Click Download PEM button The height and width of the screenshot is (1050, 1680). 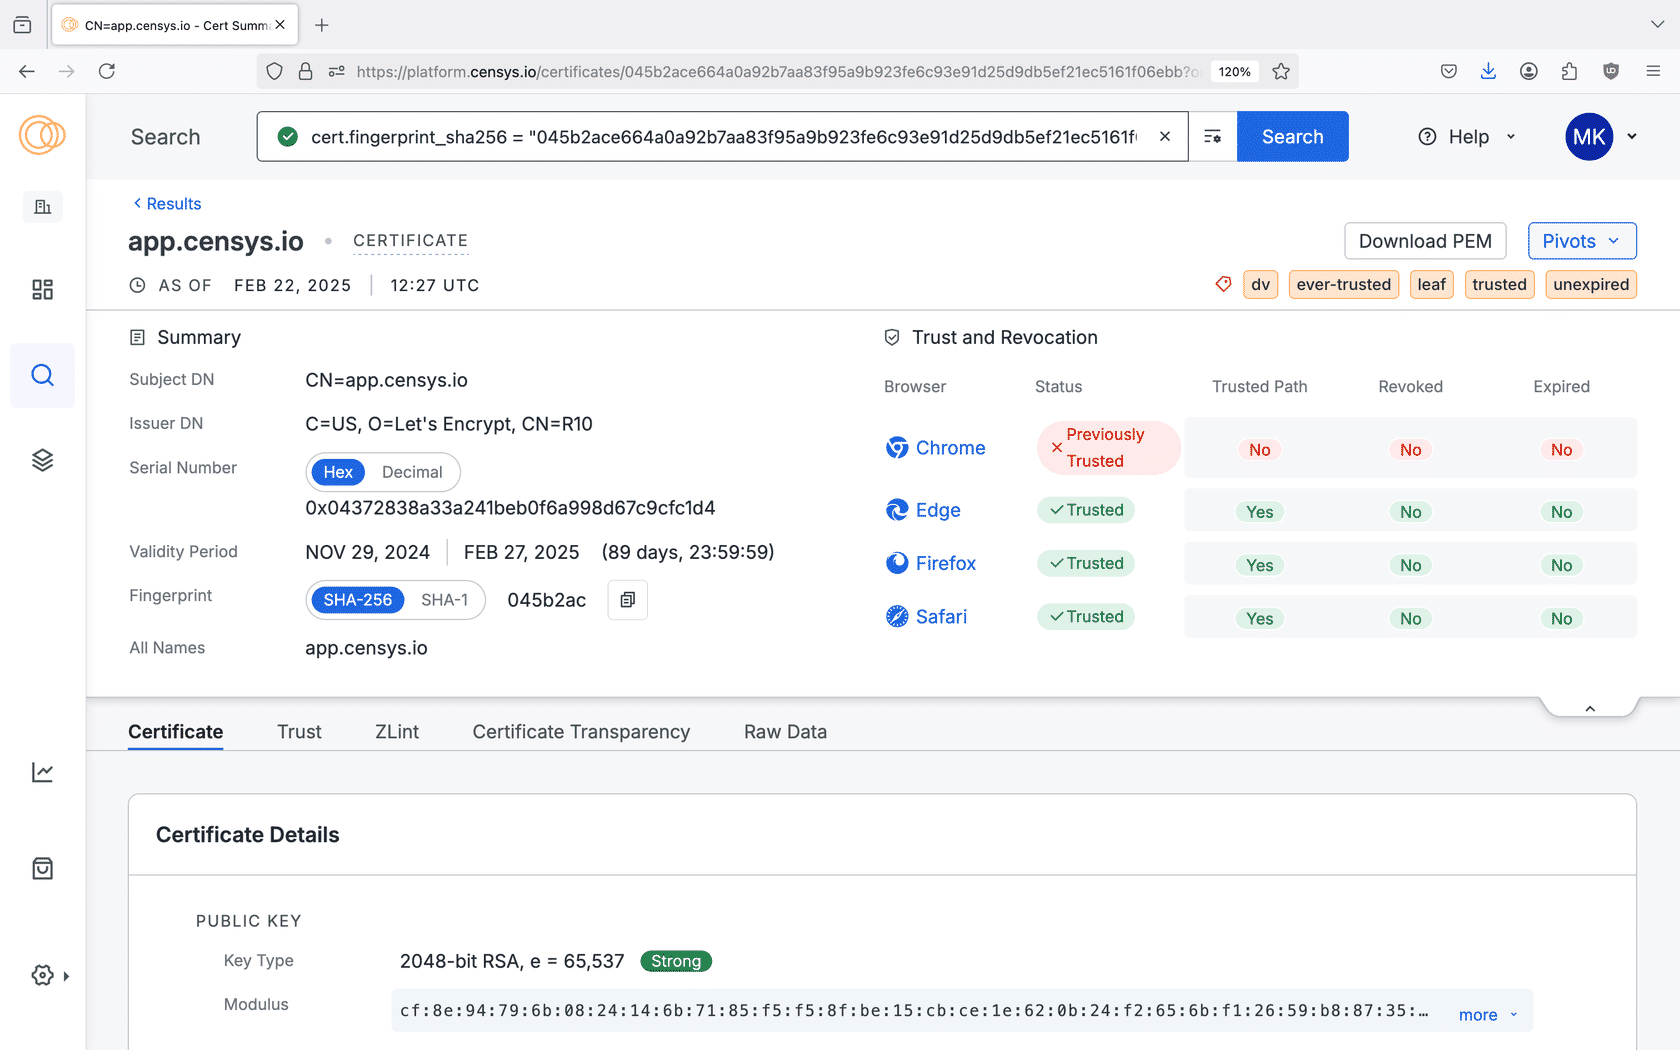1425,241
